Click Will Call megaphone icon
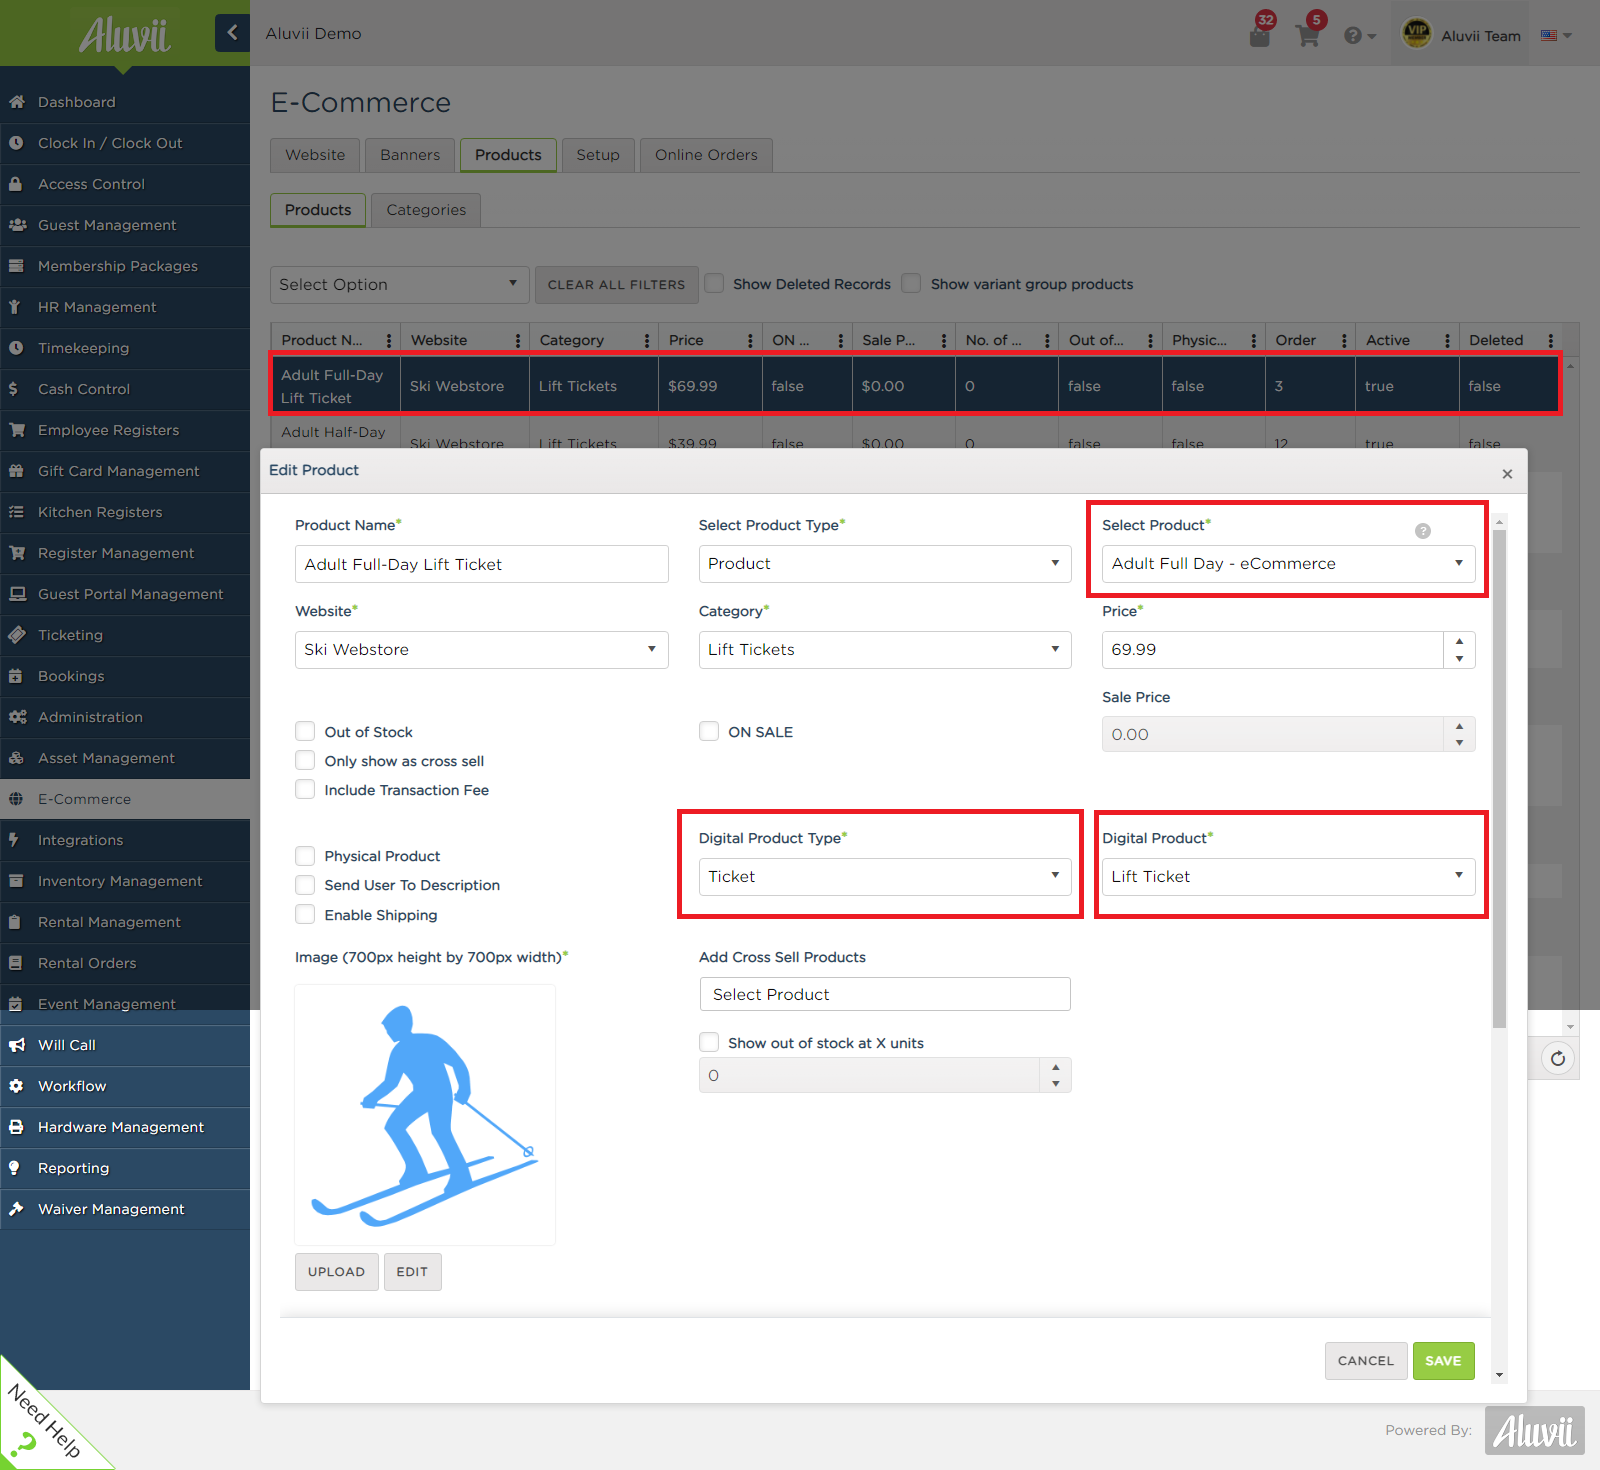 17,1045
